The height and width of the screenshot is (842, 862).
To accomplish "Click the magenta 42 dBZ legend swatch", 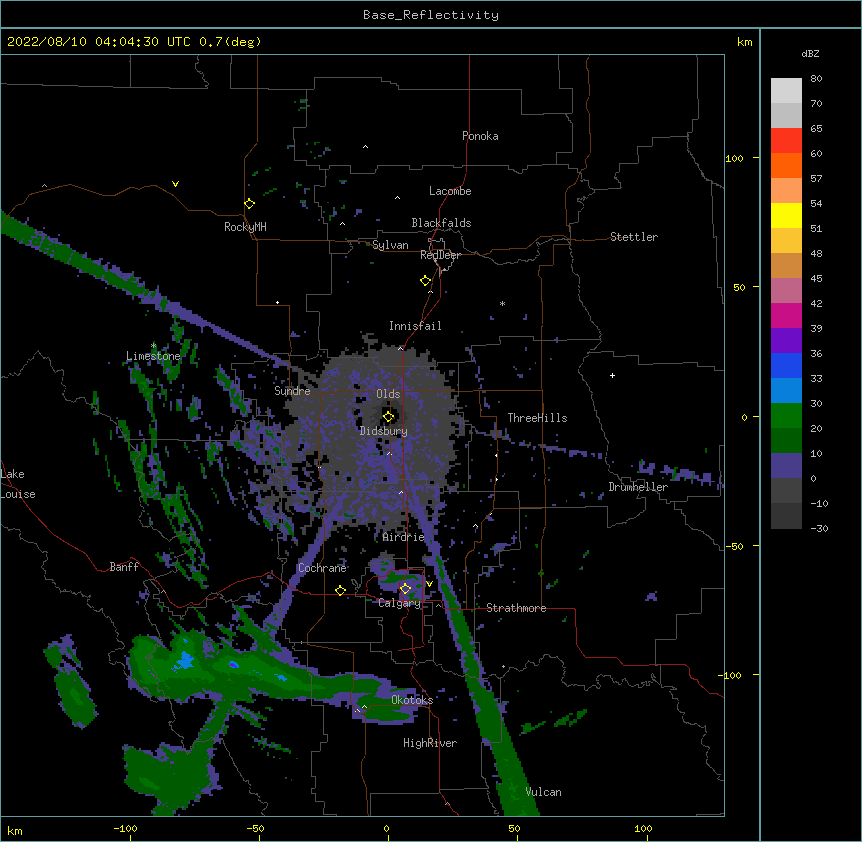I will [786, 316].
